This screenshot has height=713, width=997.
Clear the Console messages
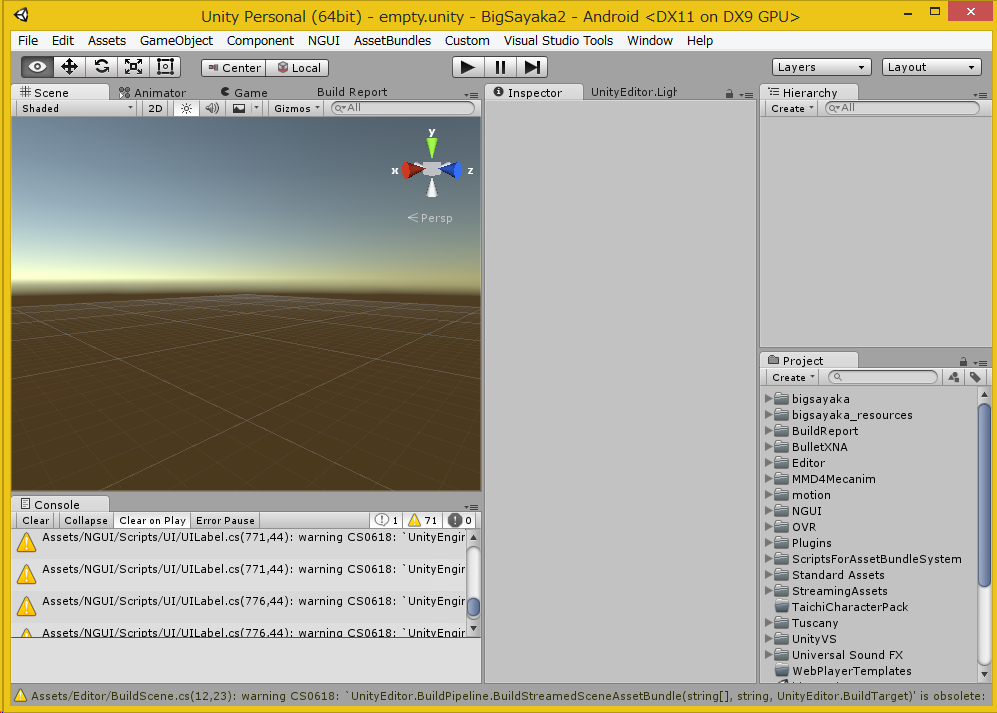(x=36, y=520)
